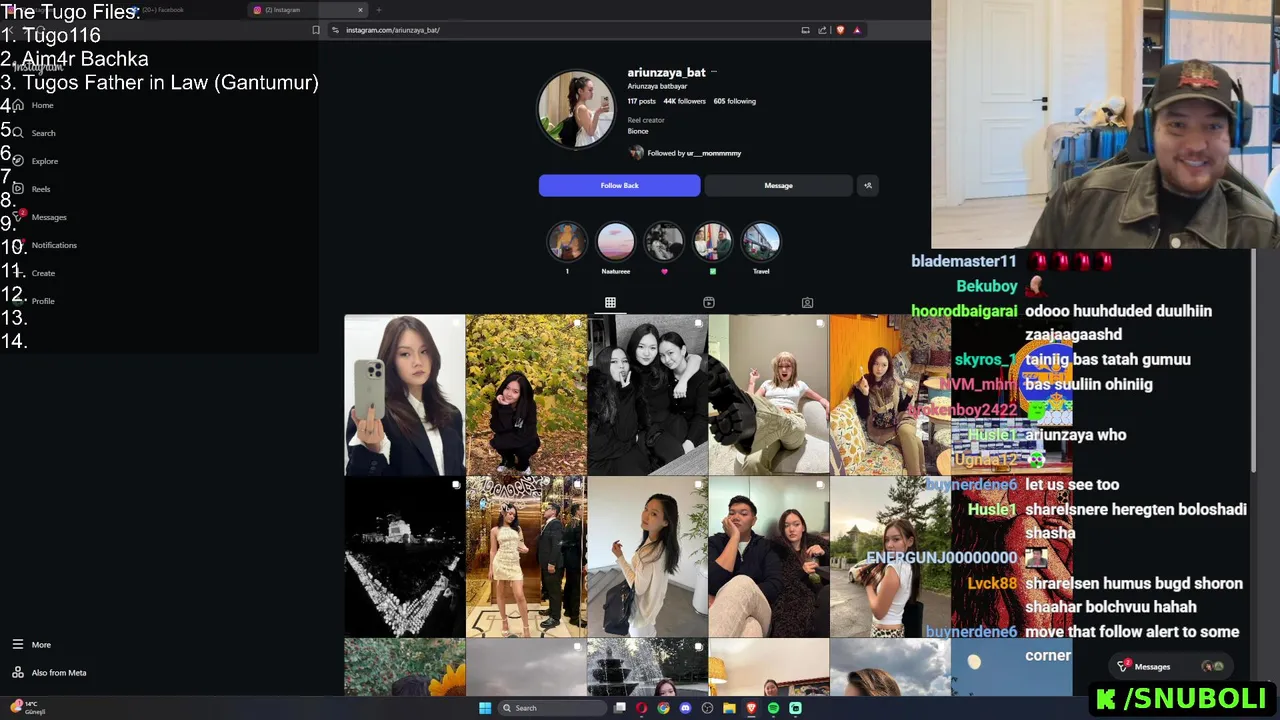Viewport: 1280px width, 720px height.
Task: Click the share page icon in address bar
Action: [x=822, y=30]
